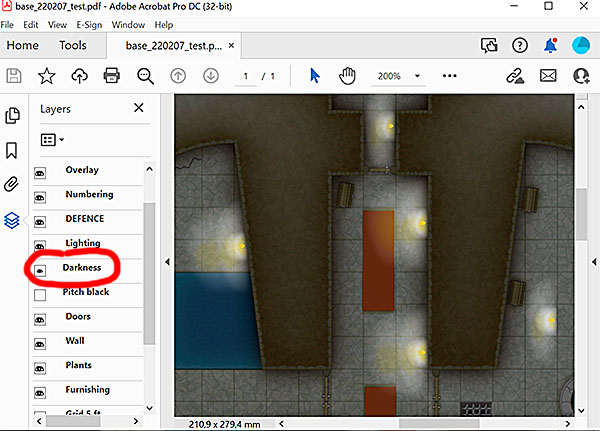Open the Notifications bell

click(550, 45)
